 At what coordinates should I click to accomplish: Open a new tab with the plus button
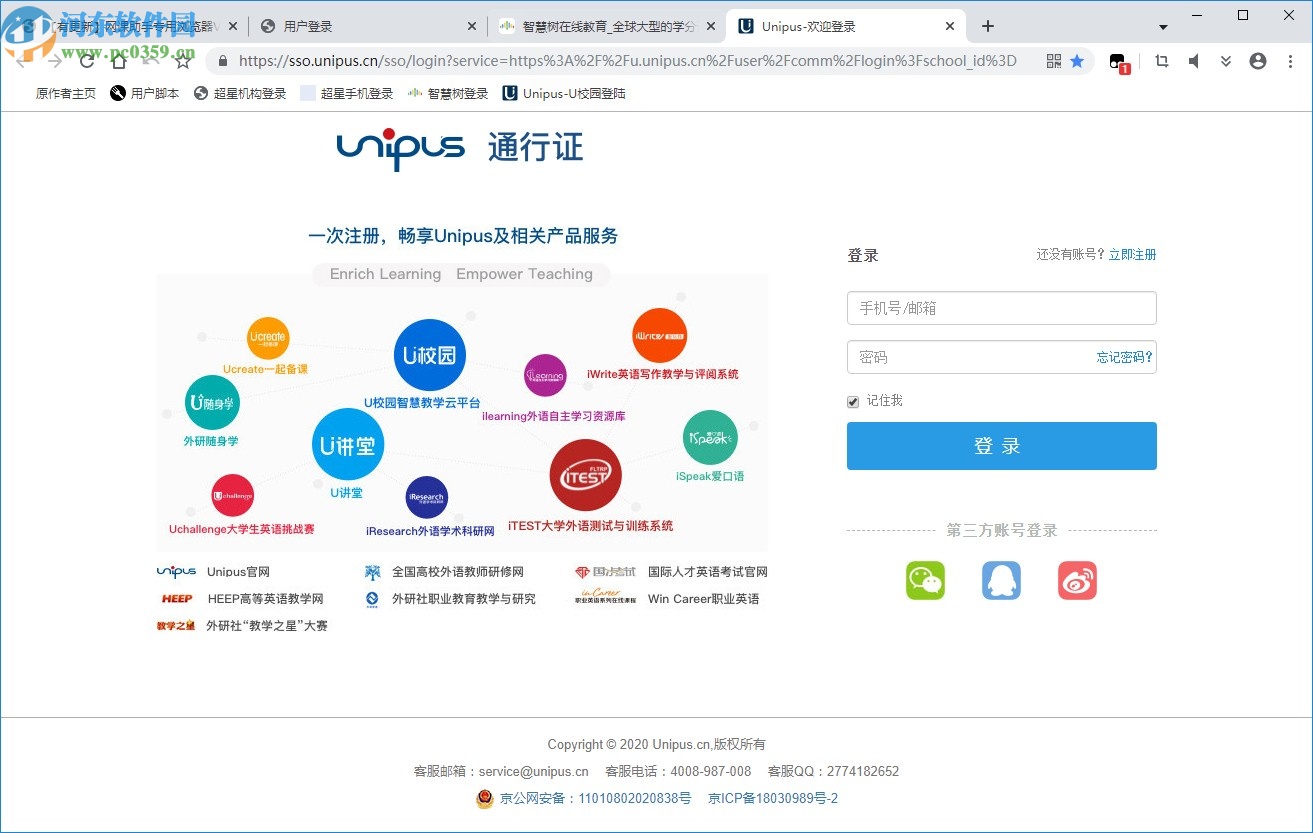(988, 25)
